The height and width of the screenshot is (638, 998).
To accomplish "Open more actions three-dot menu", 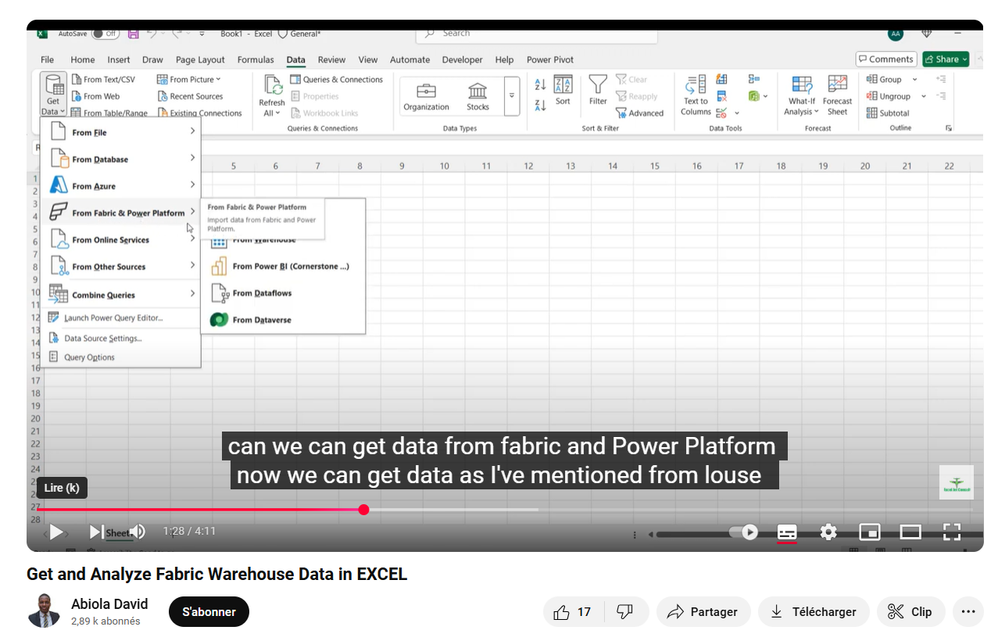I will point(968,612).
